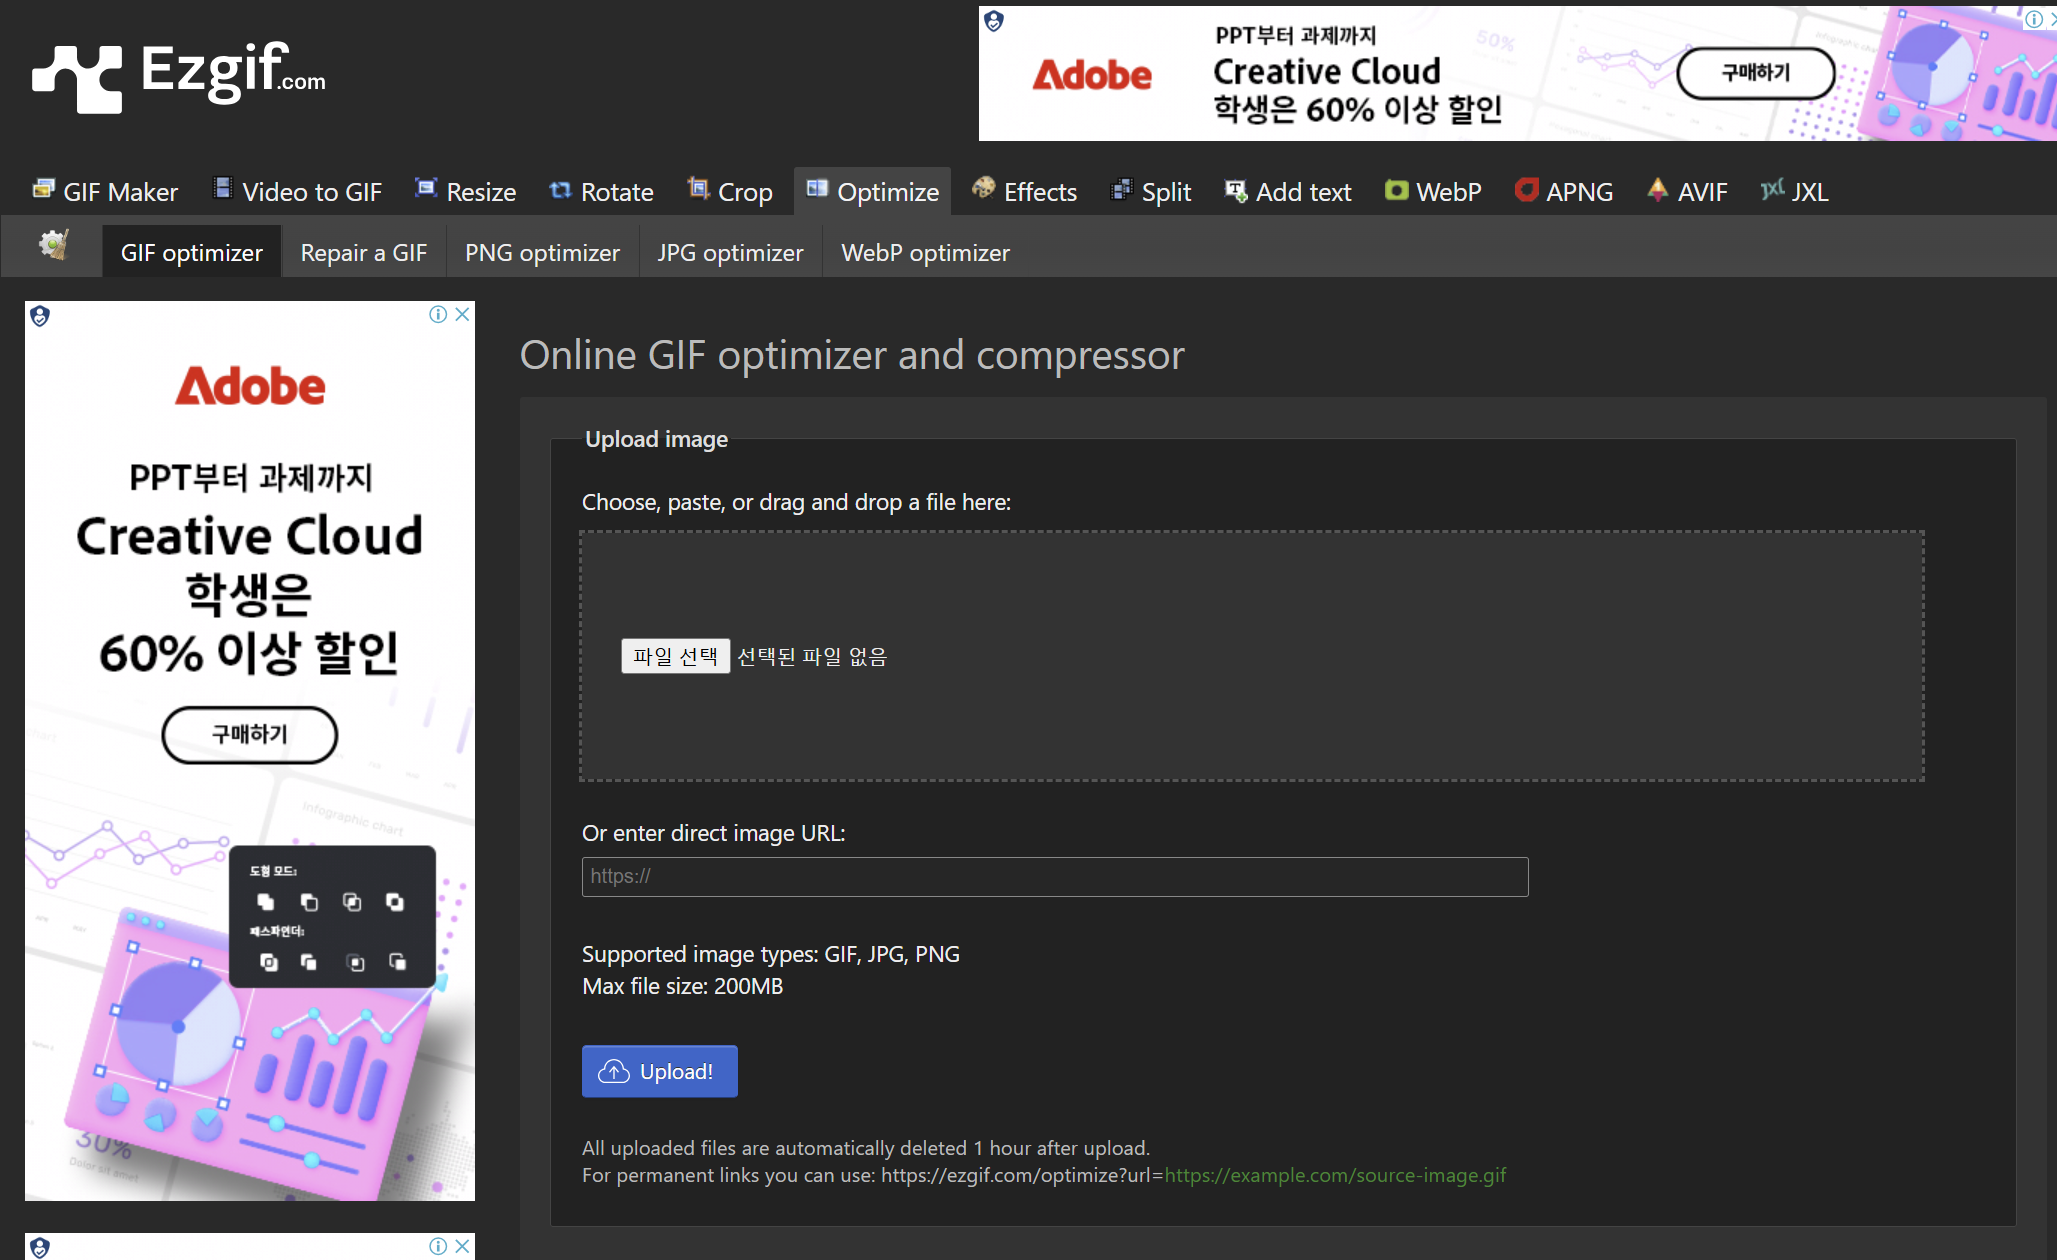Switch to JPG optimizer tab
Viewport: 2057px width, 1260px height.
pyautogui.click(x=730, y=252)
